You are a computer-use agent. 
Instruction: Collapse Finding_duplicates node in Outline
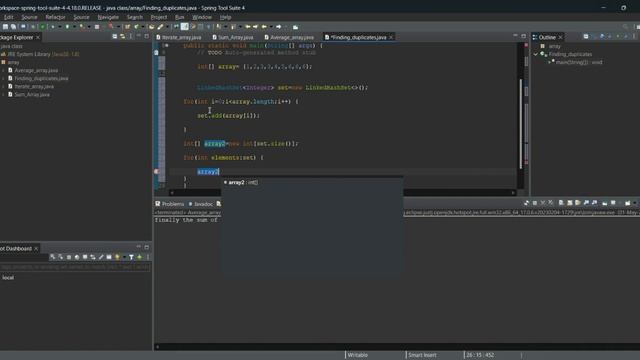[x=536, y=54]
